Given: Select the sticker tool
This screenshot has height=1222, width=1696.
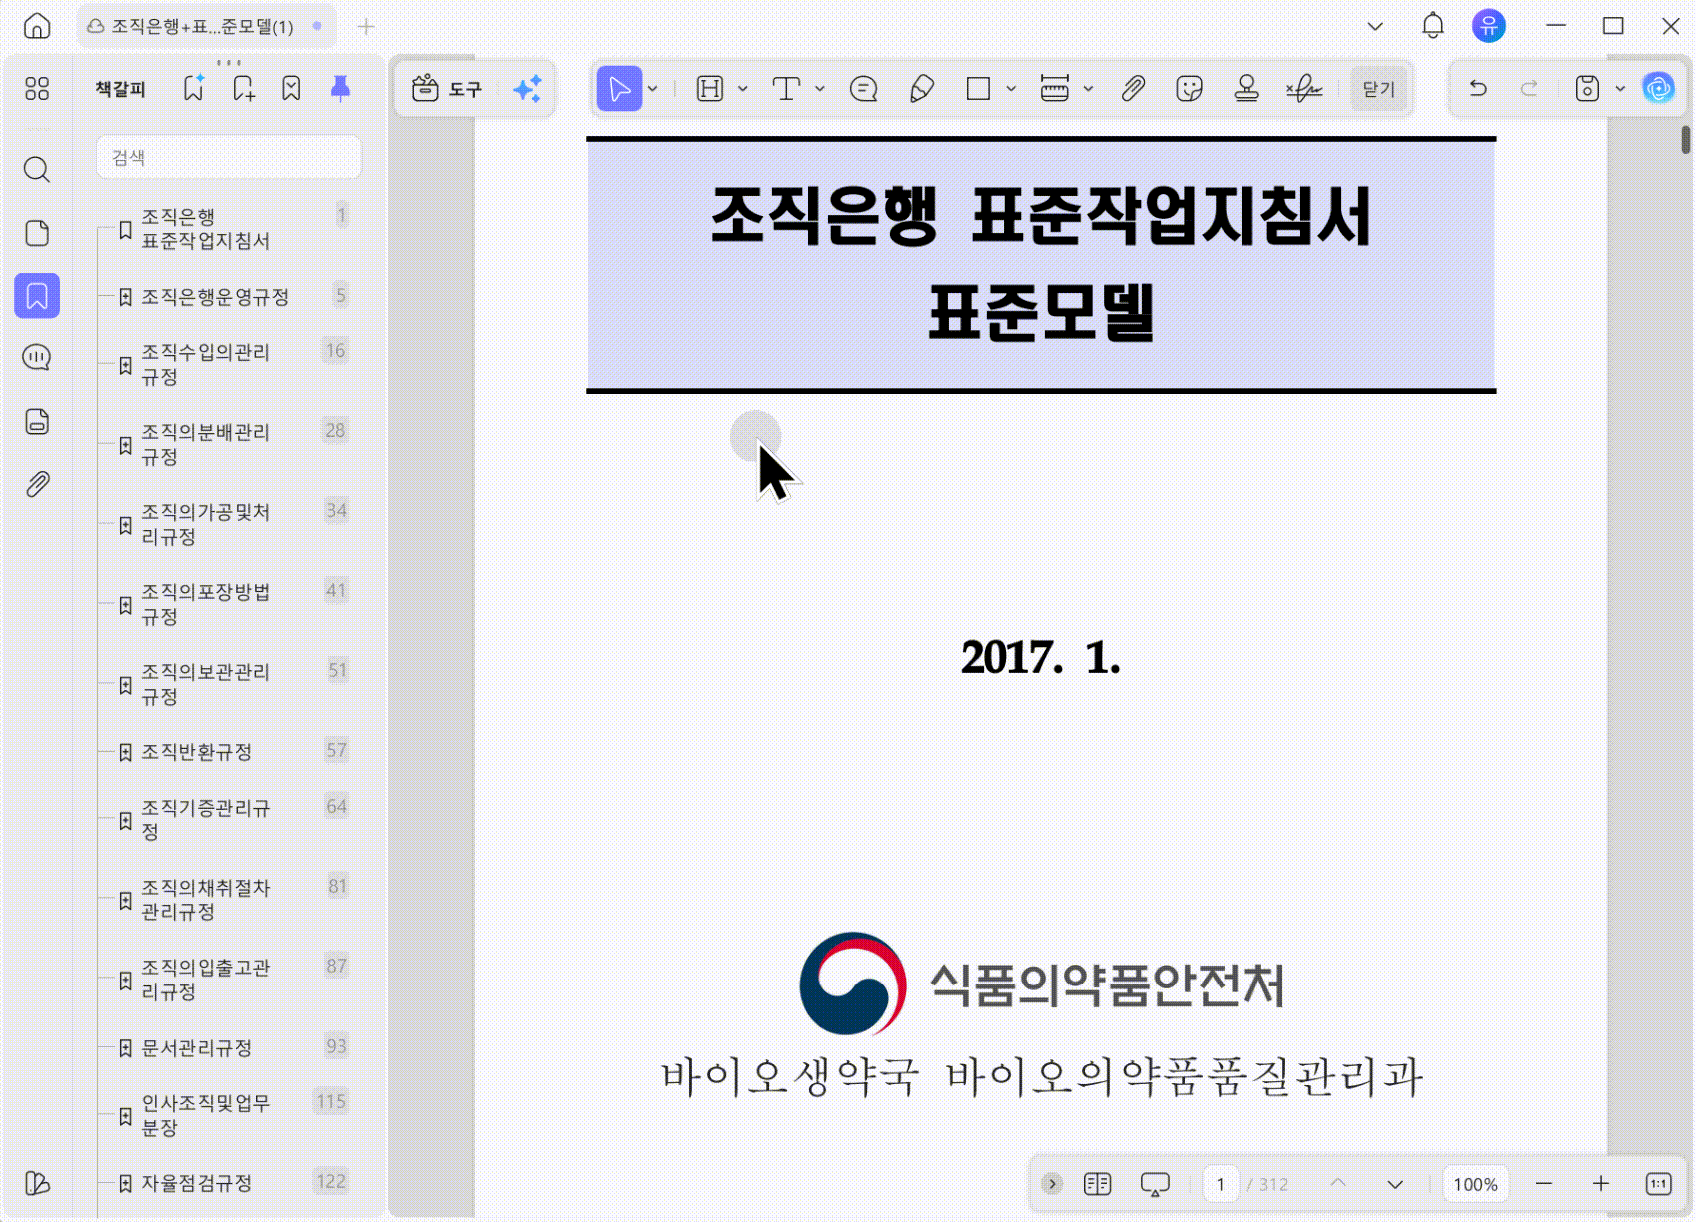Looking at the screenshot, I should coord(1189,89).
